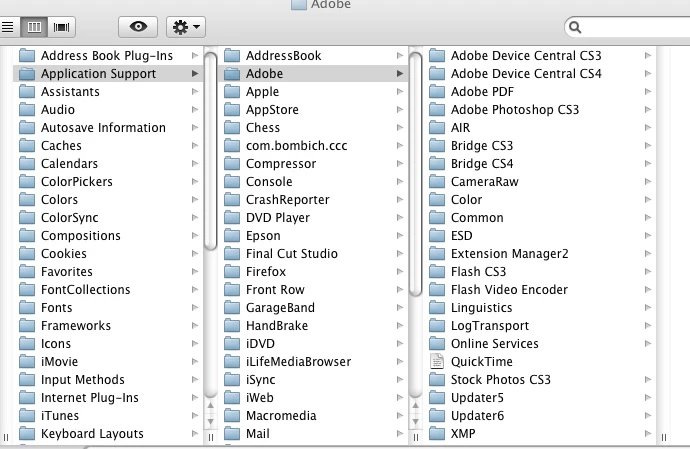Click the first column's scroll down arrow
Viewport: 690px width, 449px height.
[x=211, y=422]
